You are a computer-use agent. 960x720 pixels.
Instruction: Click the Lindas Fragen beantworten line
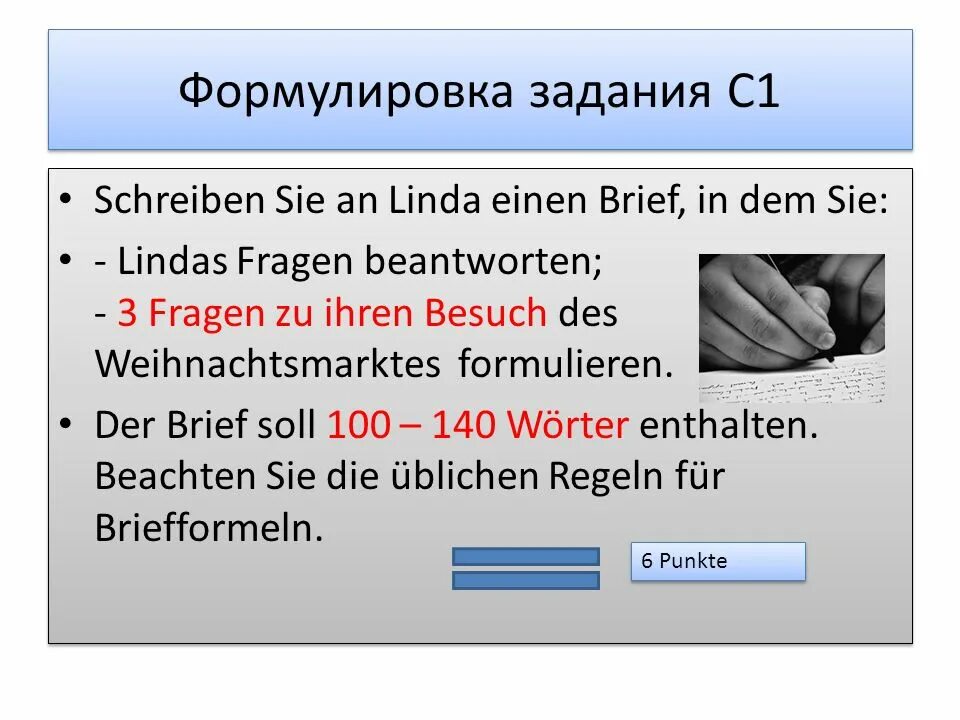pos(348,261)
